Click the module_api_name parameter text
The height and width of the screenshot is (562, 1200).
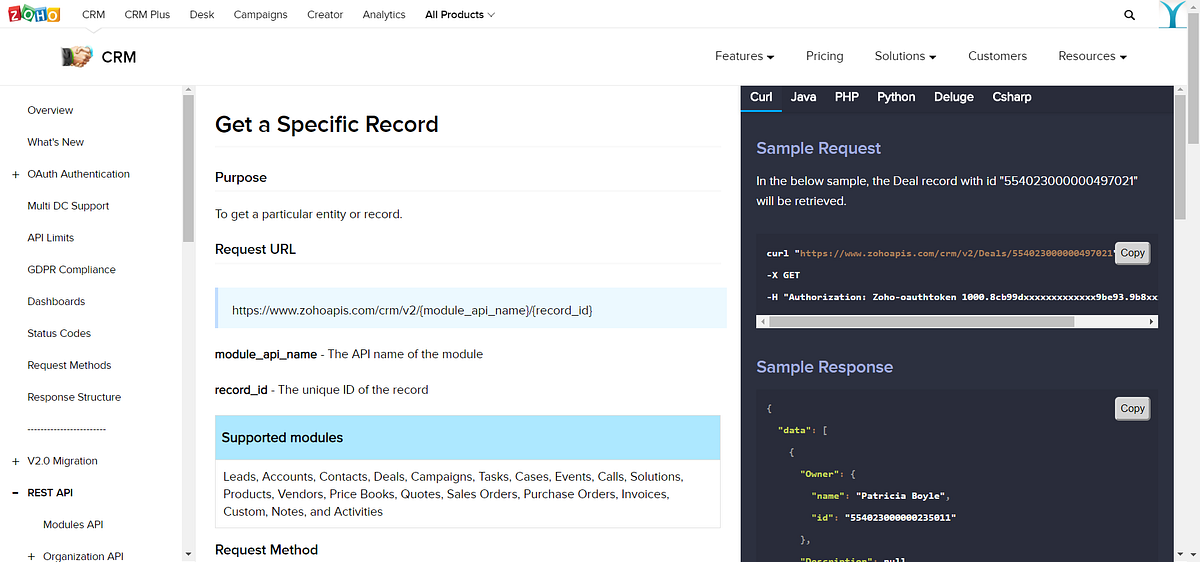266,354
